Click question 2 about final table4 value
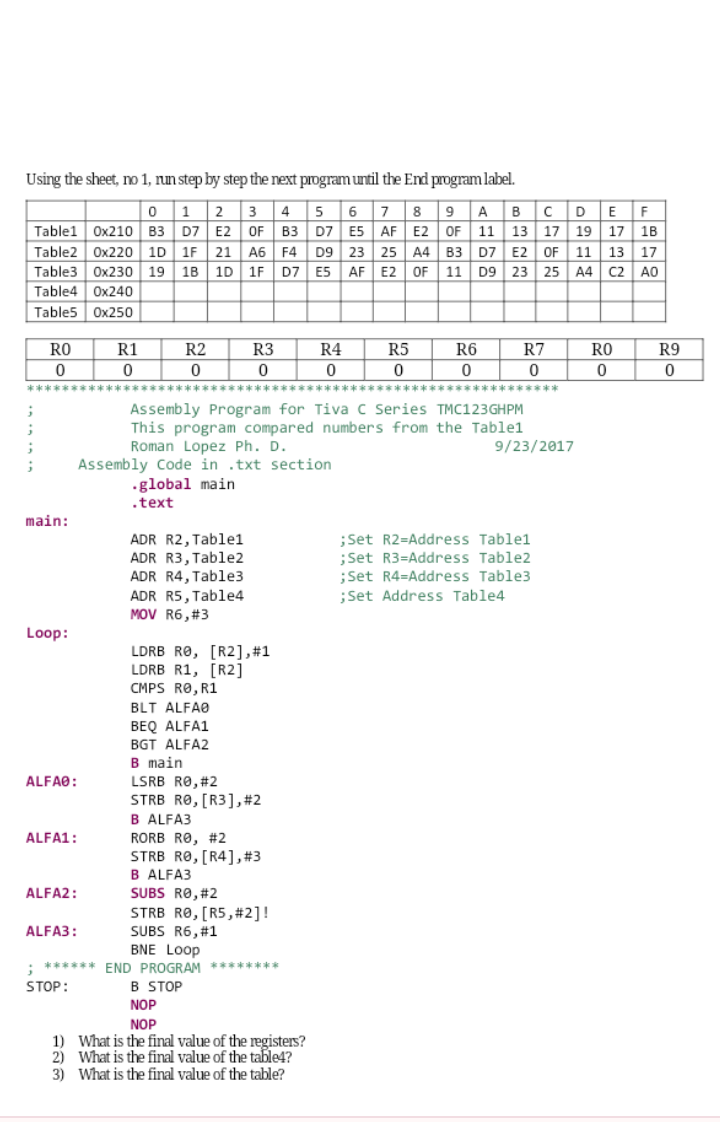 [x=185, y=1057]
